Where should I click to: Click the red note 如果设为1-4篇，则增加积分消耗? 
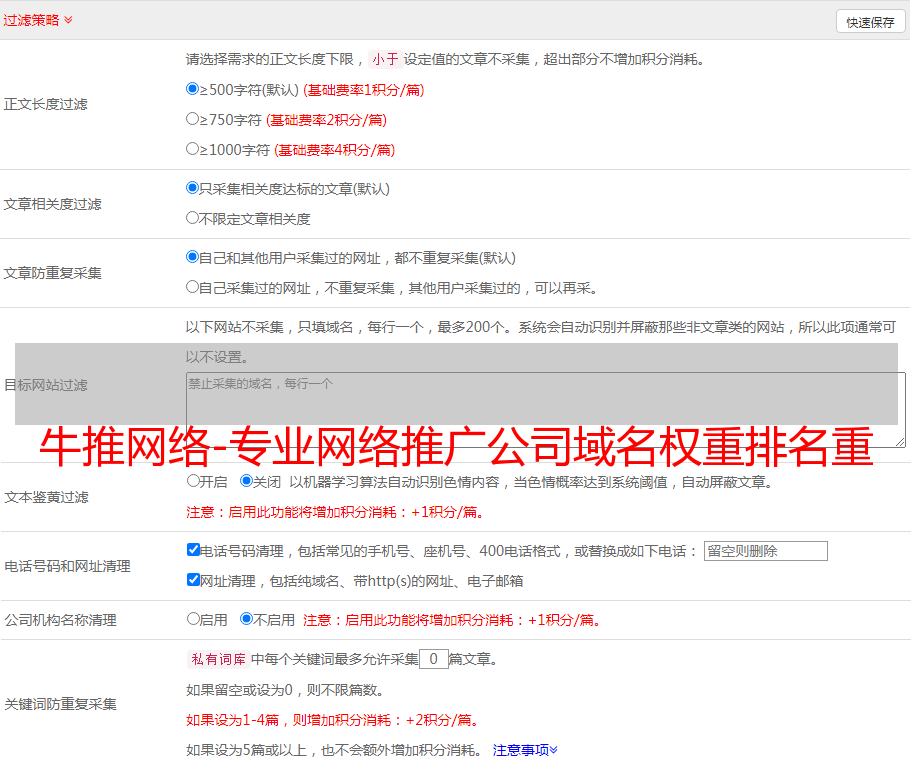pyautogui.click(x=334, y=720)
